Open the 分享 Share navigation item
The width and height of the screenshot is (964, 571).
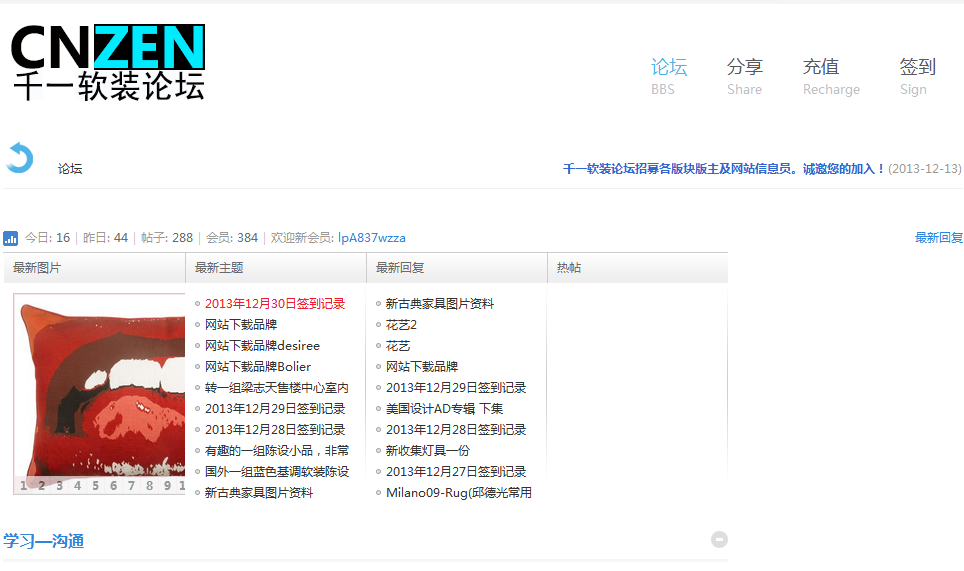[x=745, y=76]
